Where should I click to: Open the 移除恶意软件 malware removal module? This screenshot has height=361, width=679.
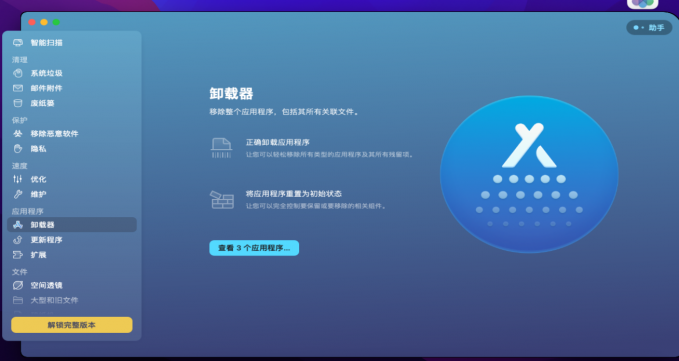point(71,134)
